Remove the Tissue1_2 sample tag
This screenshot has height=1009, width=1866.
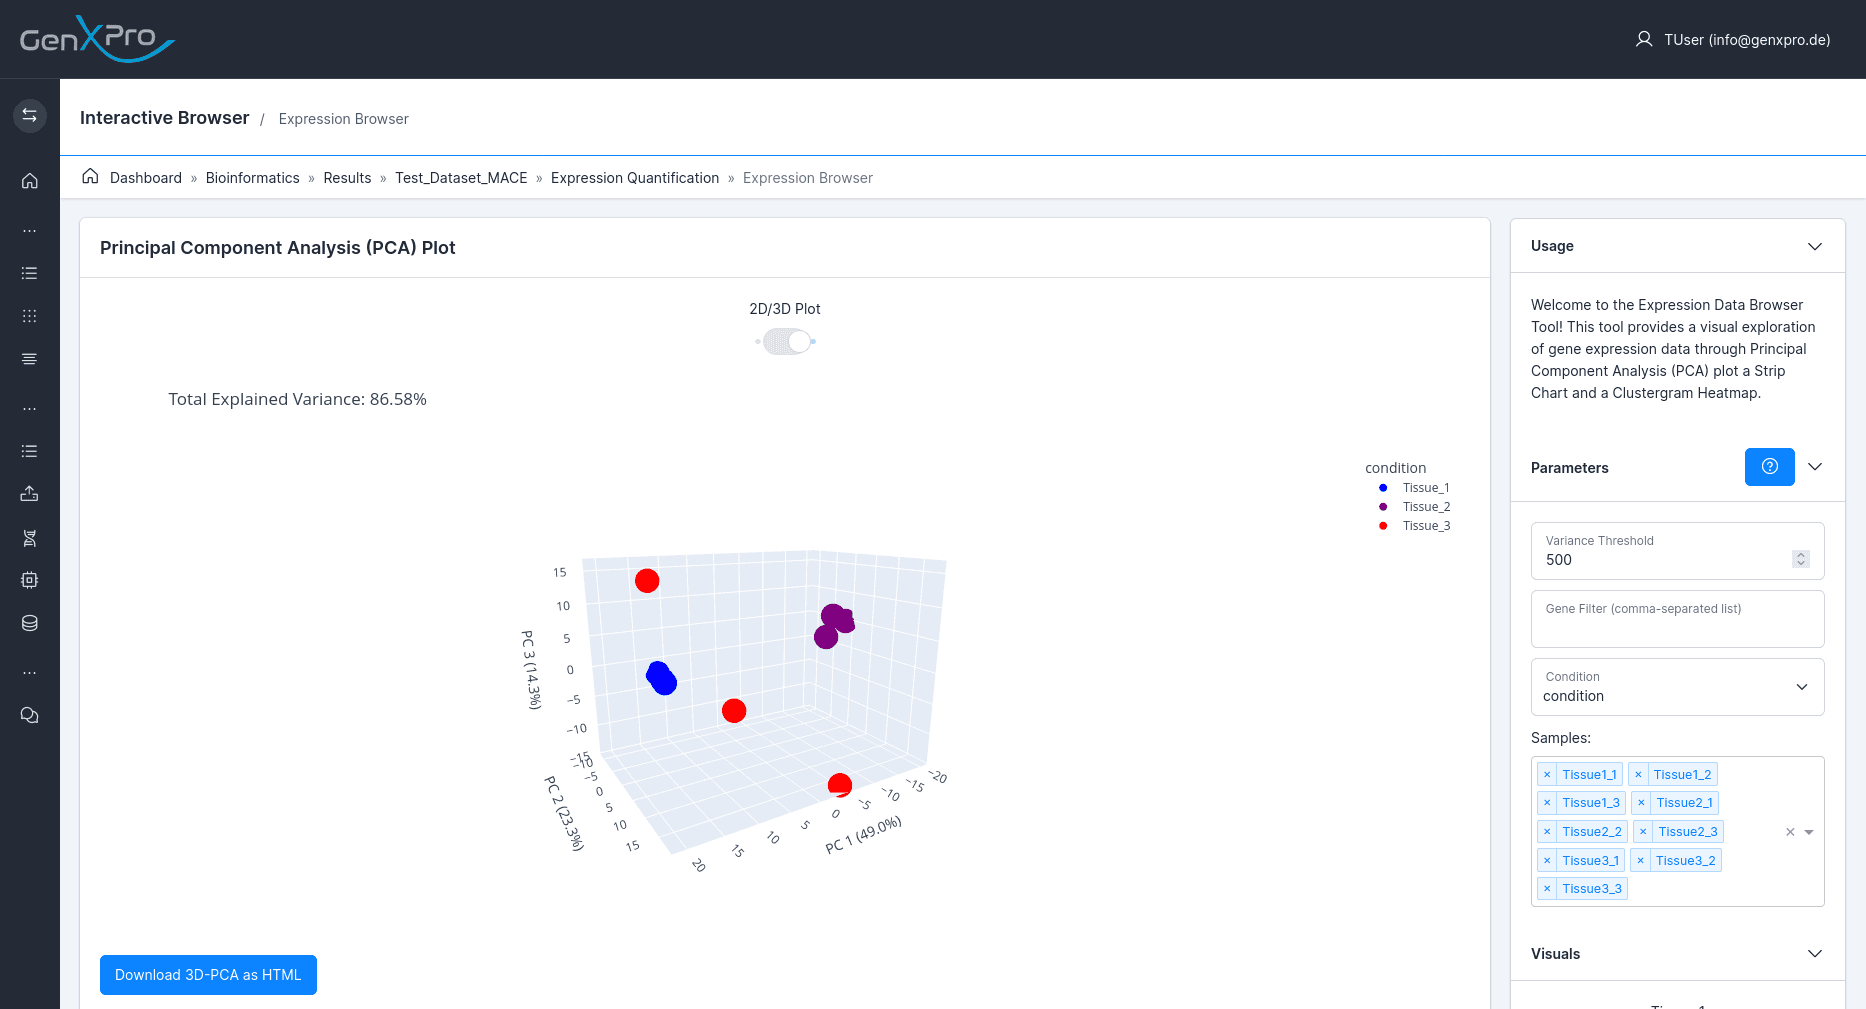point(1638,775)
